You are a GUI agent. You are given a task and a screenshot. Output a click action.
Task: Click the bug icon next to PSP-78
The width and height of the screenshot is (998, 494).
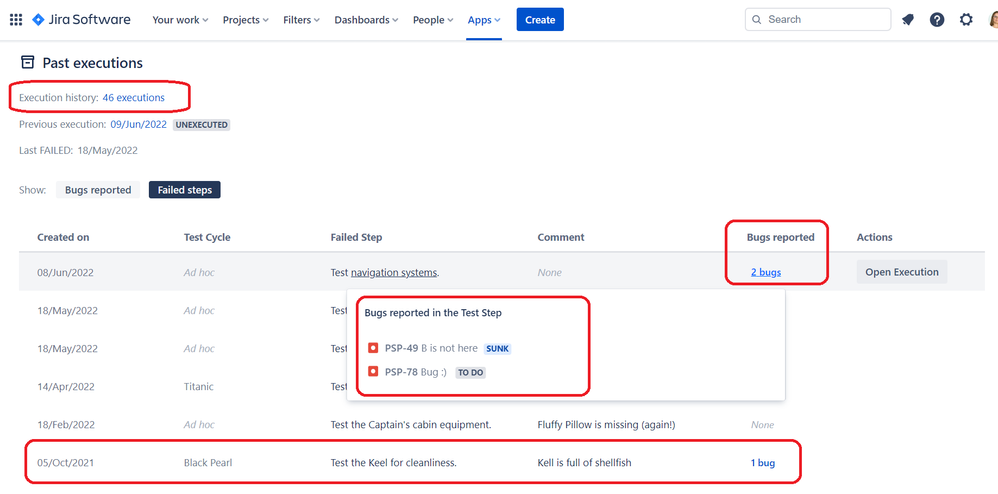pyautogui.click(x=374, y=372)
